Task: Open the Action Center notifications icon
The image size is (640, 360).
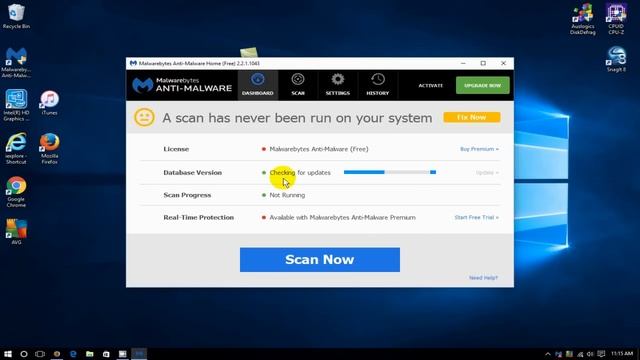Action: 601,354
